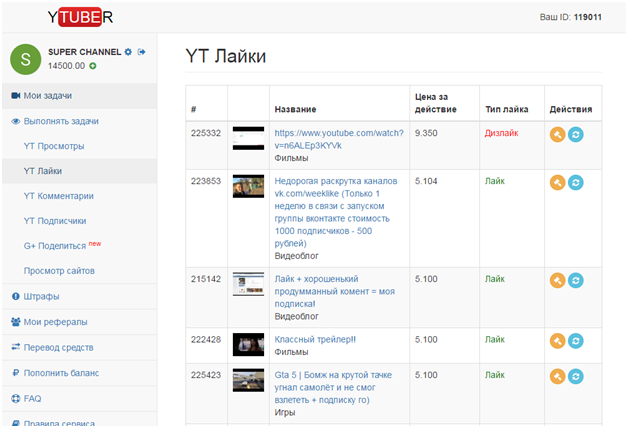The image size is (628, 428).
Task: Open Выполнять задачи section
Action: pyautogui.click(x=79, y=121)
